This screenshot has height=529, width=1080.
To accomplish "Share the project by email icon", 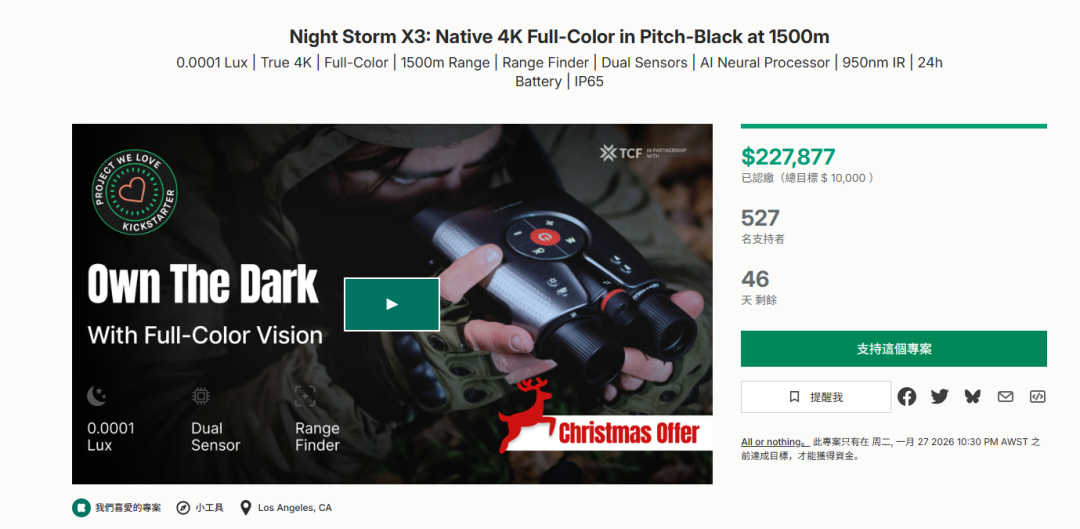I will coord(1005,397).
